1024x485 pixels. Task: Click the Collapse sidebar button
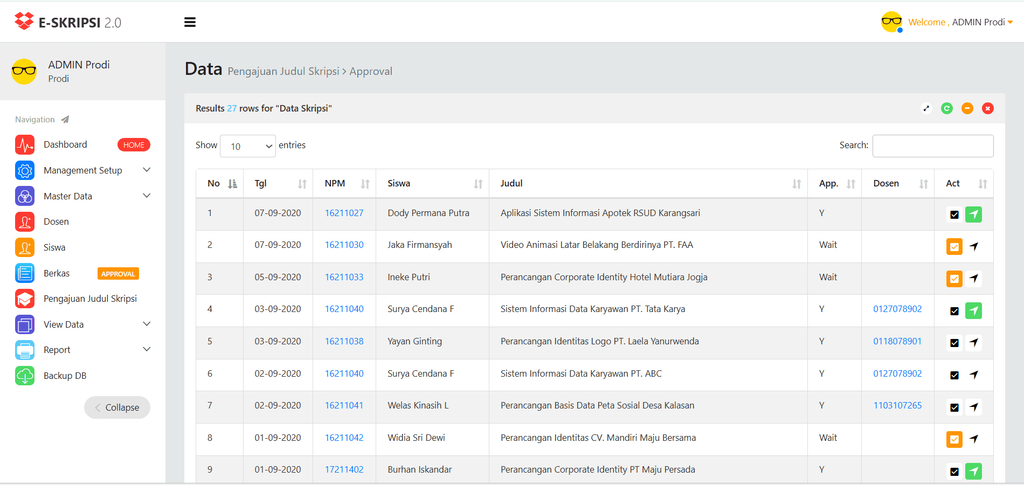117,407
